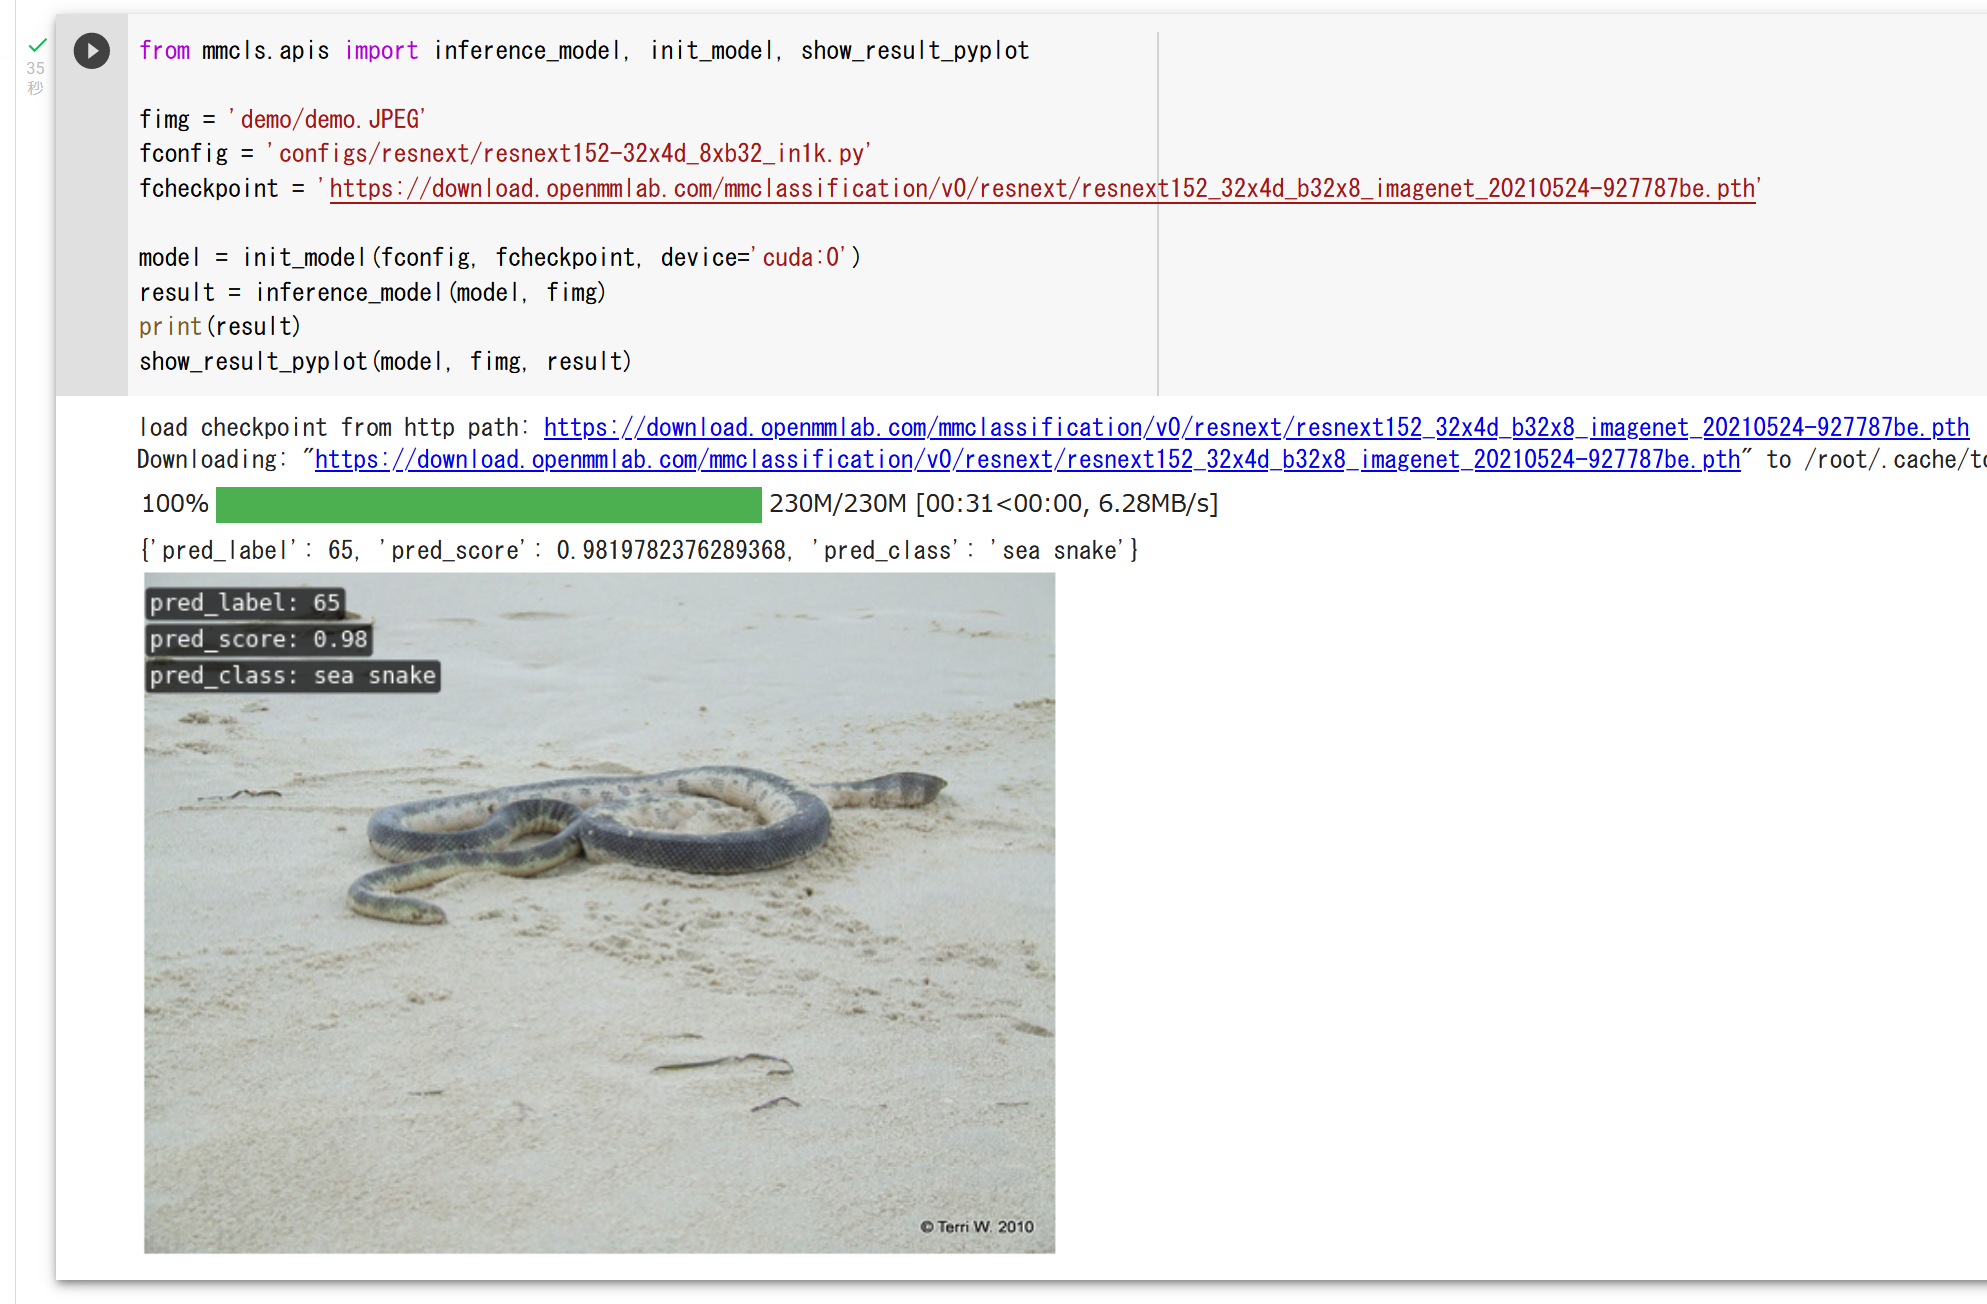Click the pred_label: 65 overlay label
Viewport: 1987px width, 1304px height.
click(x=245, y=602)
